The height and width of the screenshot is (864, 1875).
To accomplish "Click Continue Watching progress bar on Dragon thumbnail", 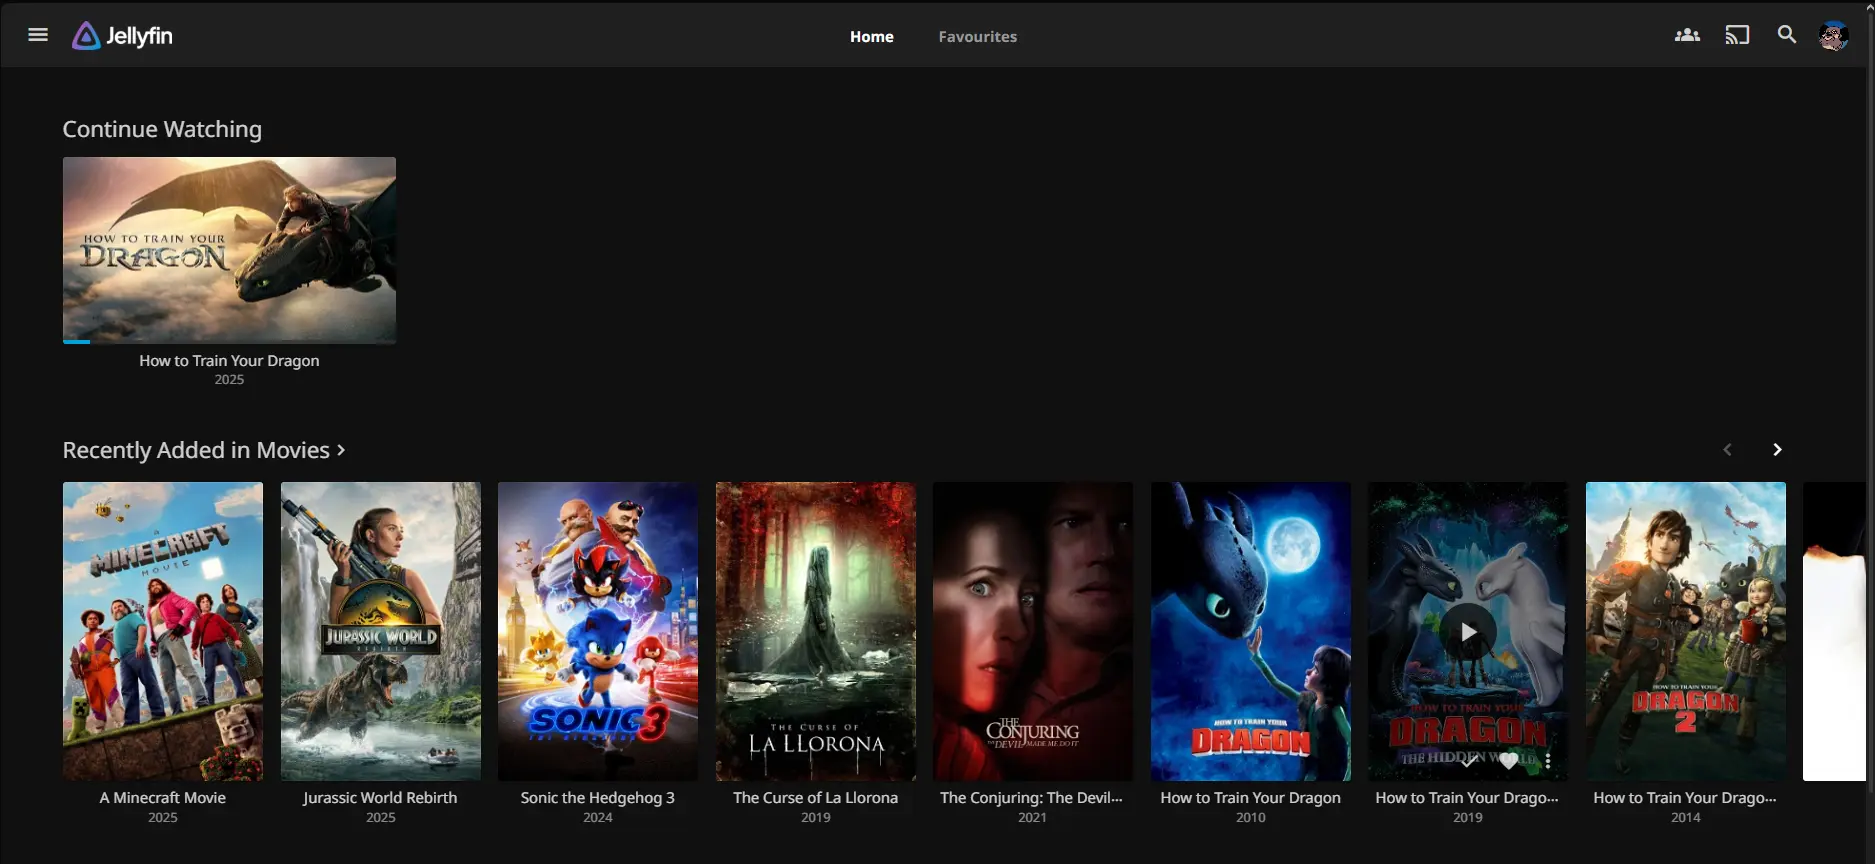I will [x=229, y=342].
